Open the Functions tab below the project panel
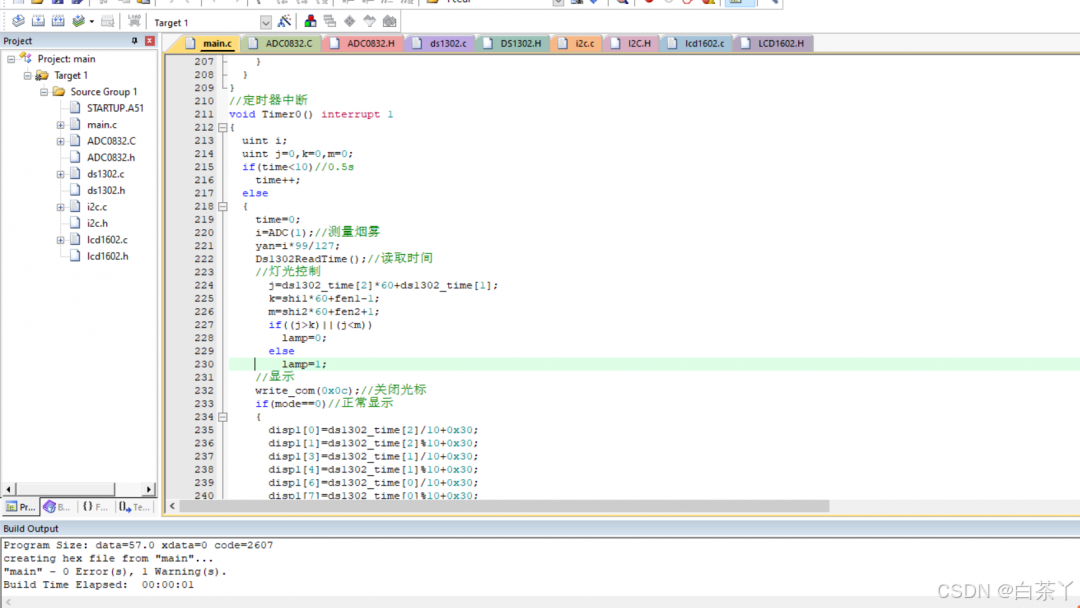1080x608 pixels. 95,507
